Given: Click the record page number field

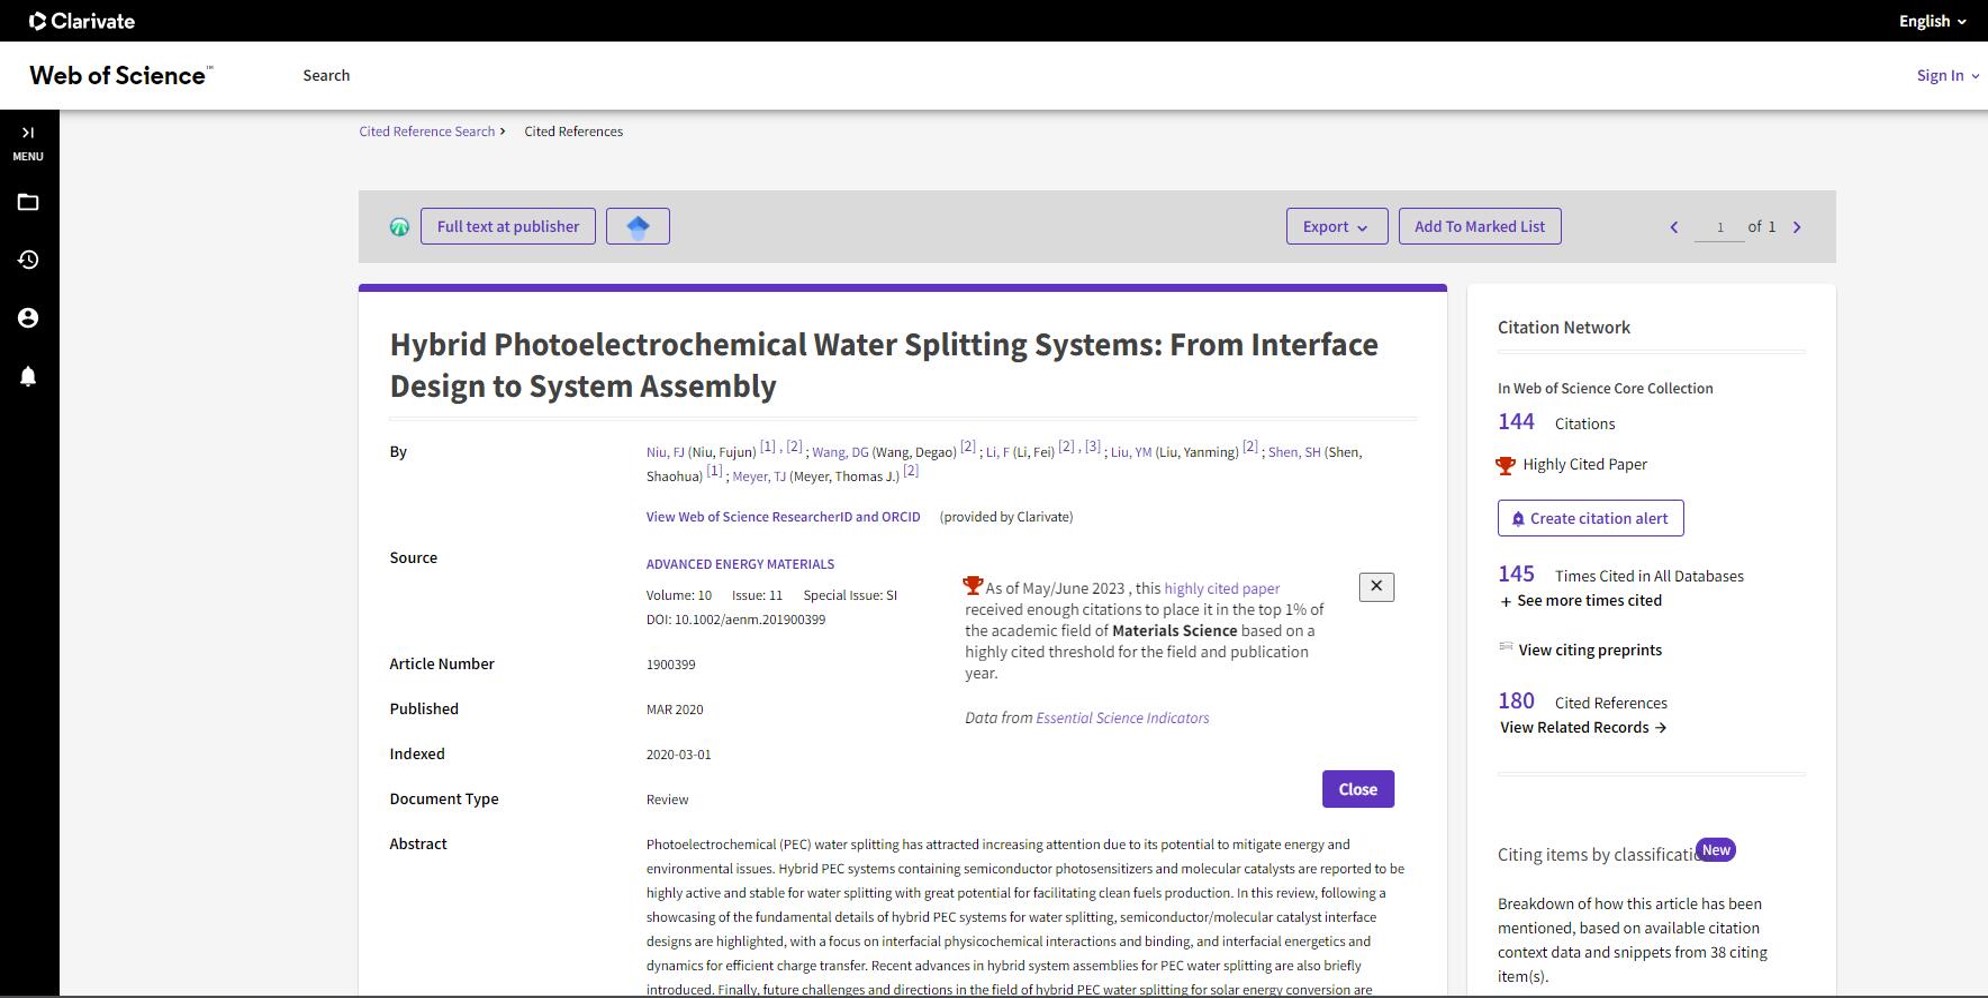Looking at the screenshot, I should (x=1719, y=227).
